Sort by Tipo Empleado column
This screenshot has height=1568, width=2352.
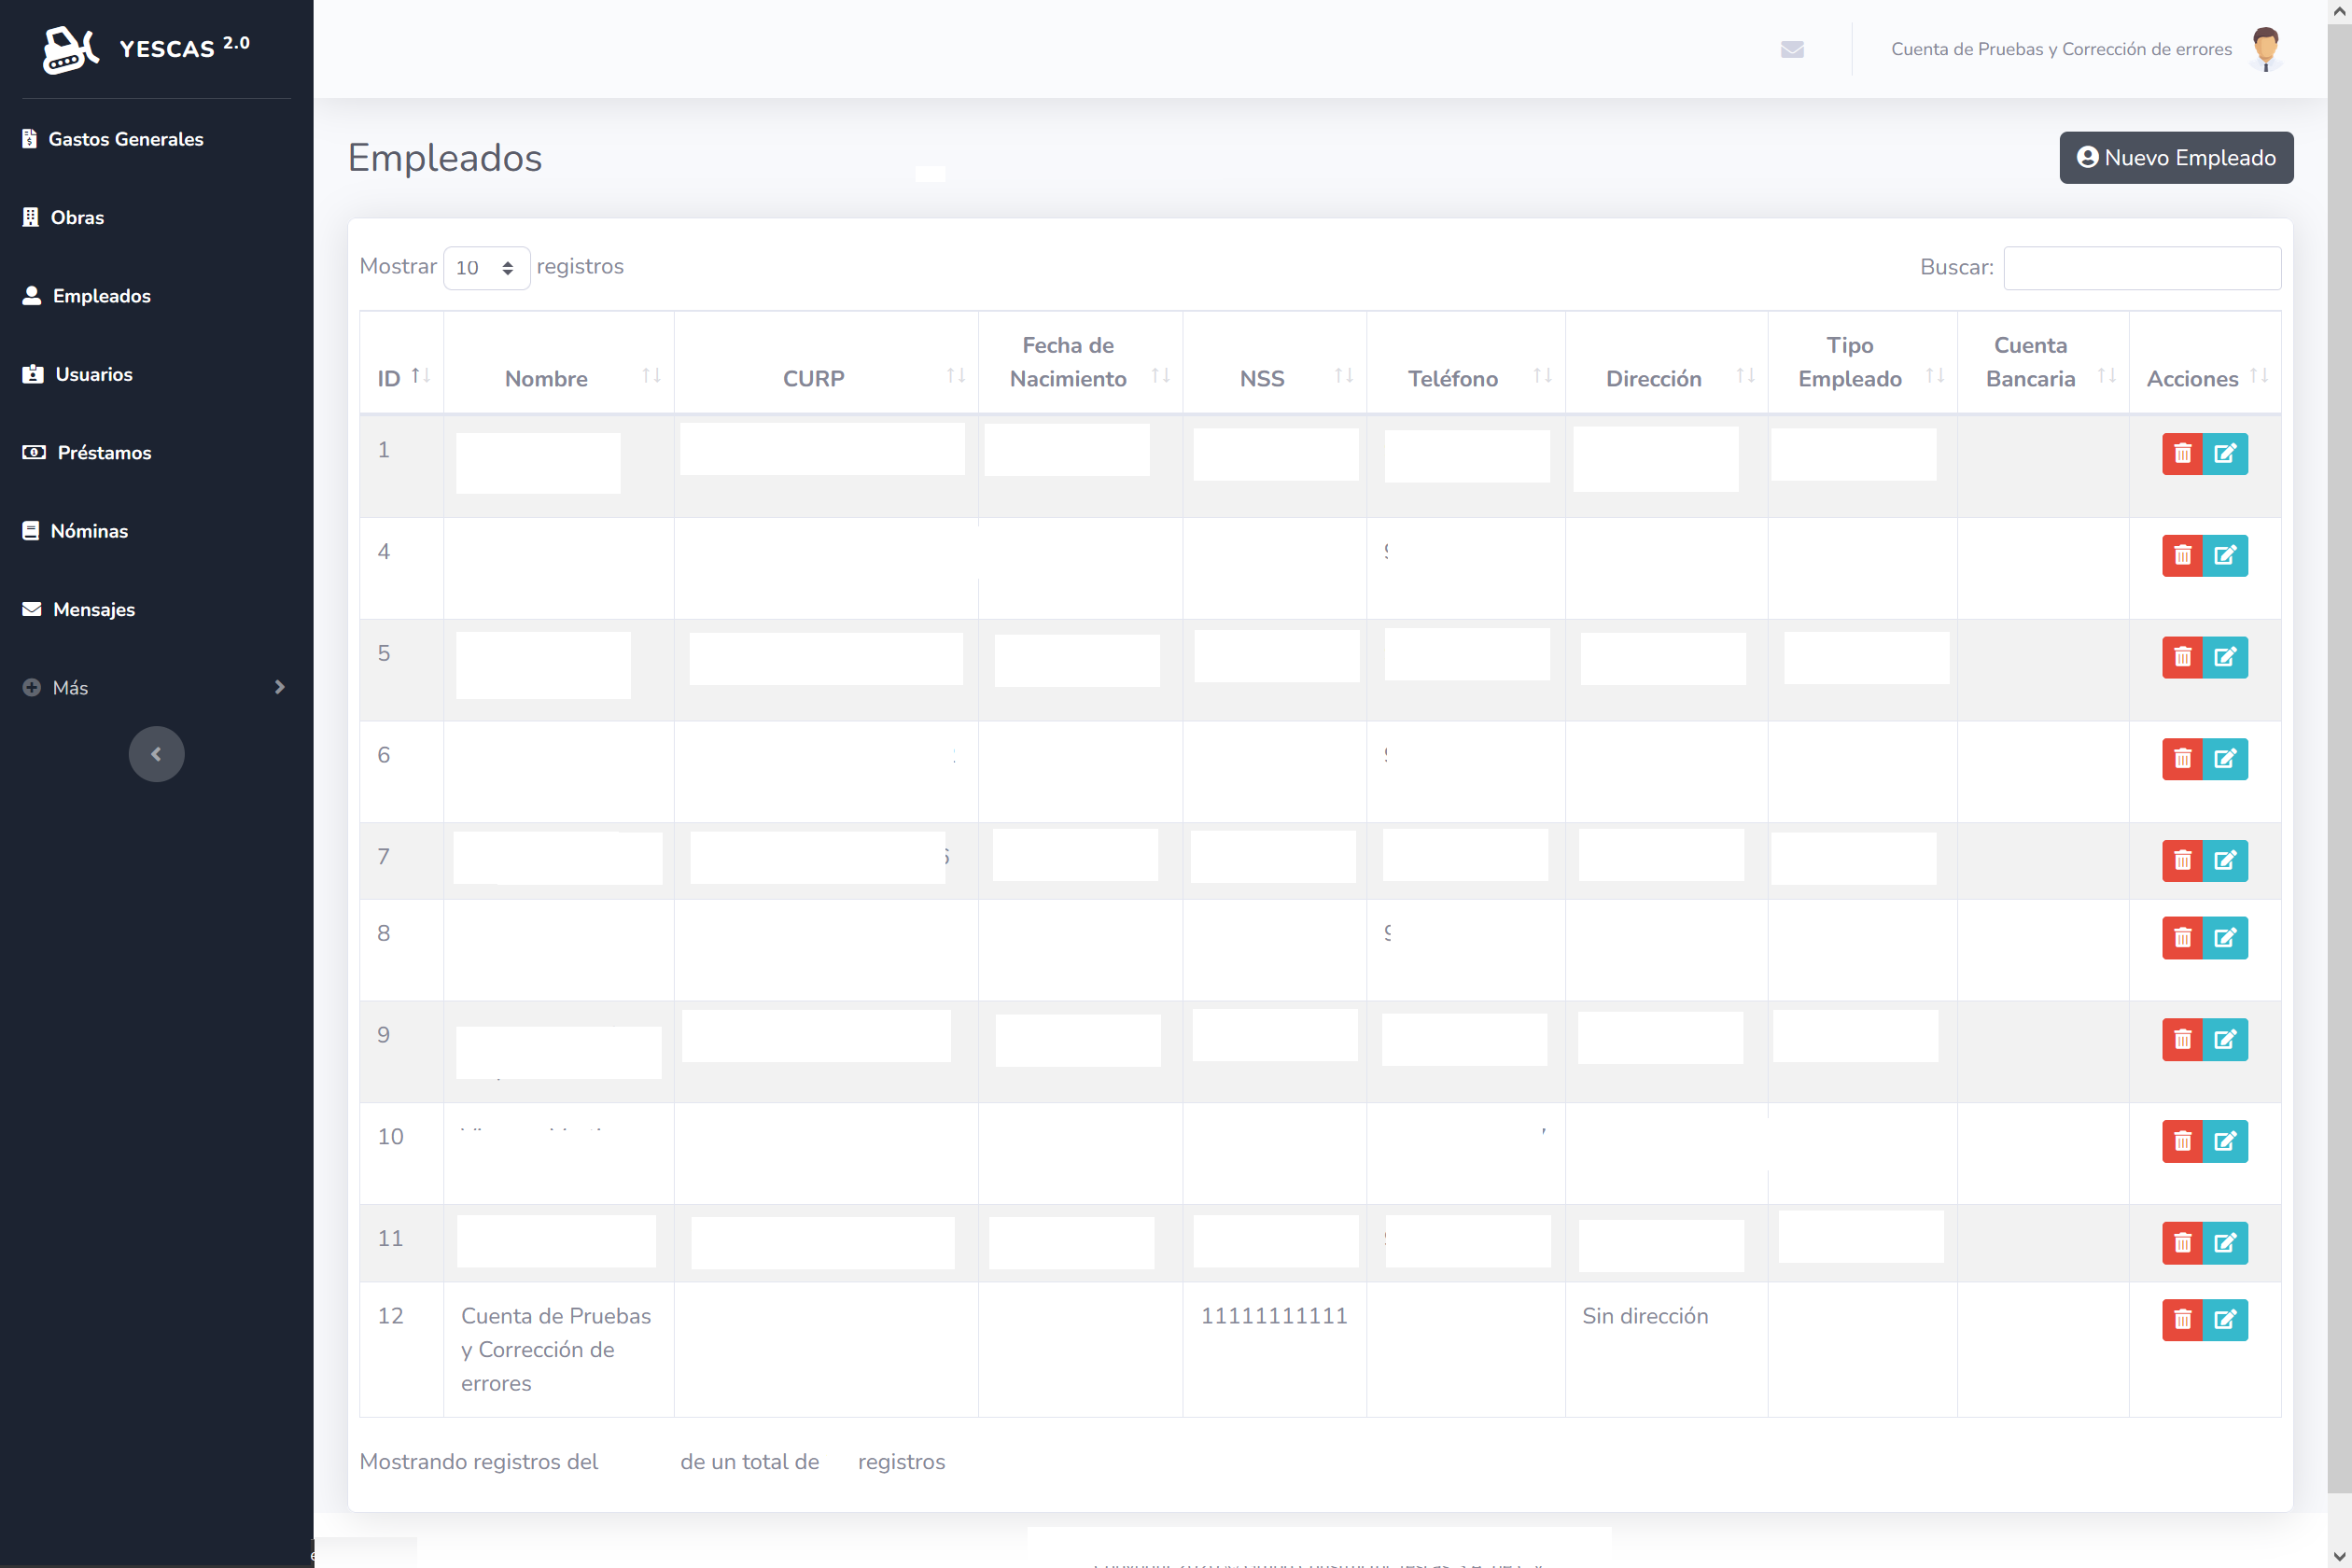click(x=1862, y=362)
